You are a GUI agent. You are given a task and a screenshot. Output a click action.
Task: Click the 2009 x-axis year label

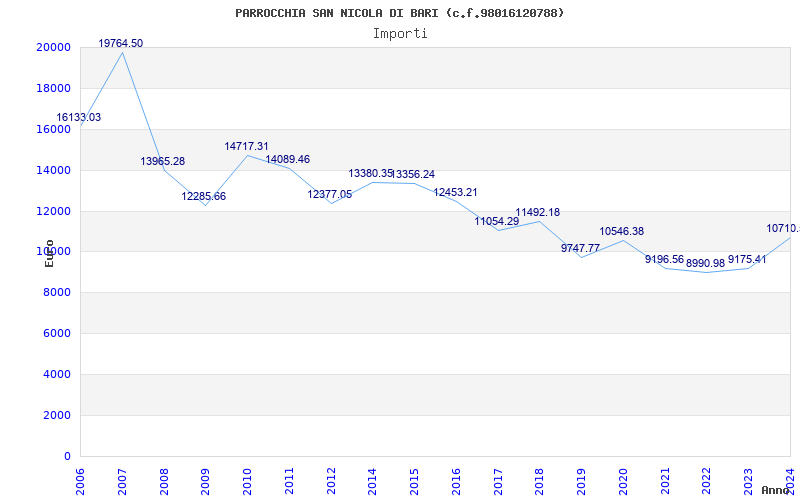pos(206,481)
